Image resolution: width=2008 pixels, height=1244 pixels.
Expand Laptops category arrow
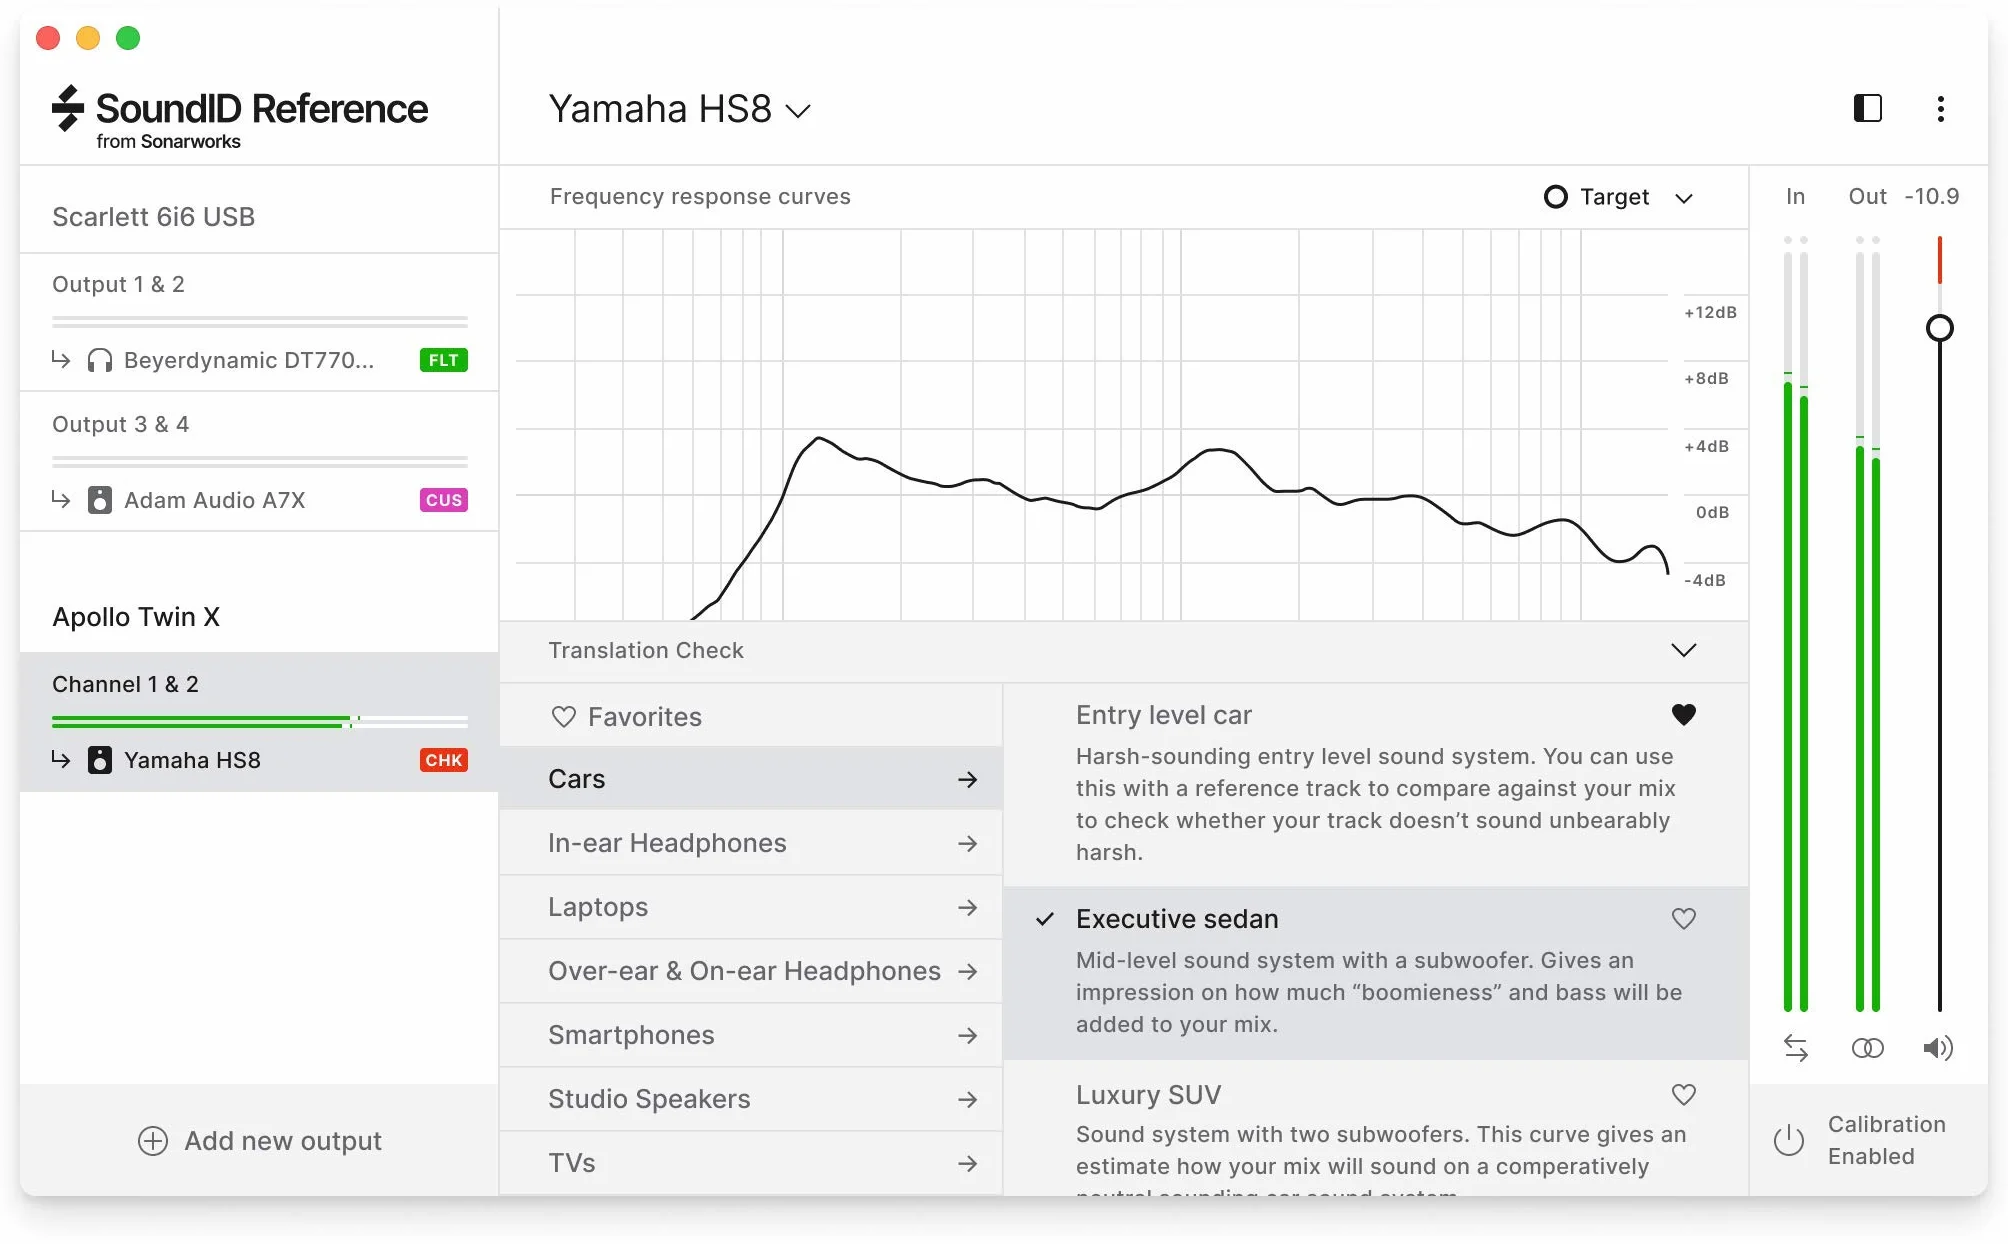[x=967, y=907]
